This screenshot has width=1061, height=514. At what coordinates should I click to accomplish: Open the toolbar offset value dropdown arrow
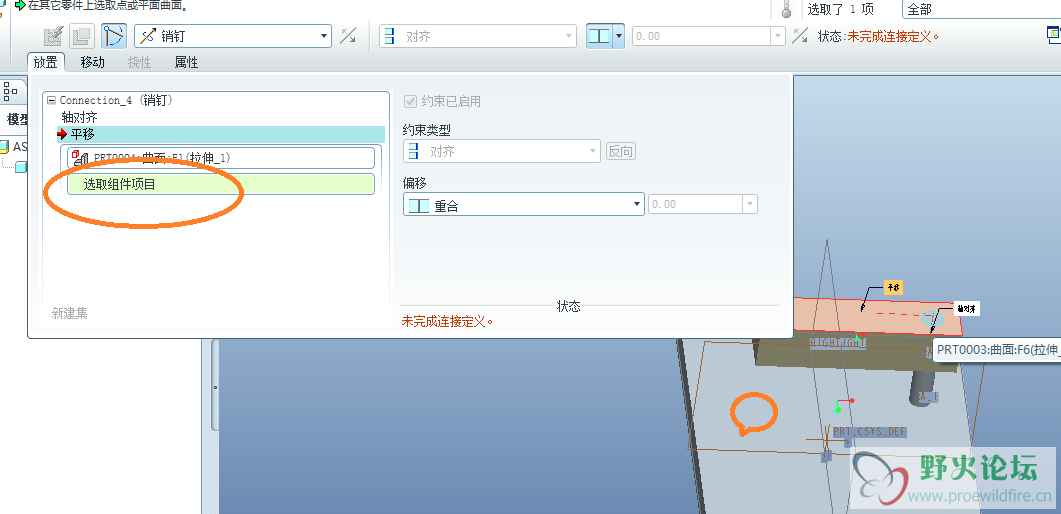click(x=778, y=36)
